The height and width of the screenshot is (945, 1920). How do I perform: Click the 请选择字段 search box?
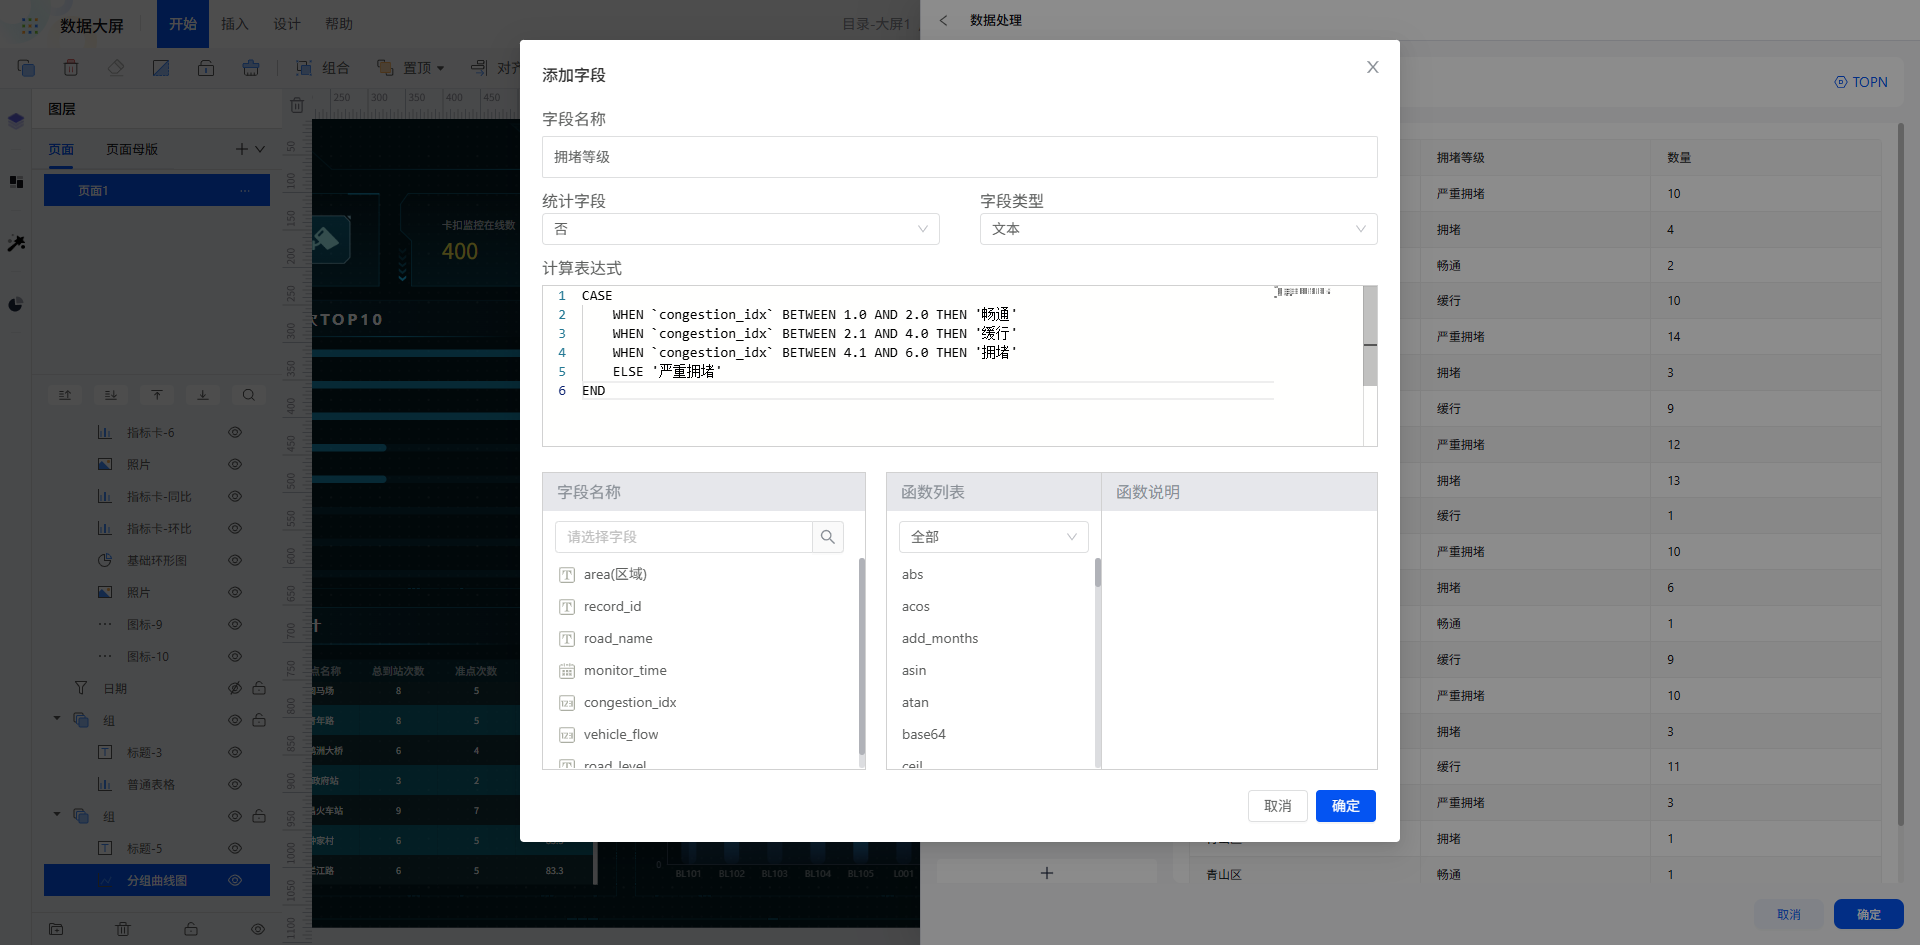point(684,537)
